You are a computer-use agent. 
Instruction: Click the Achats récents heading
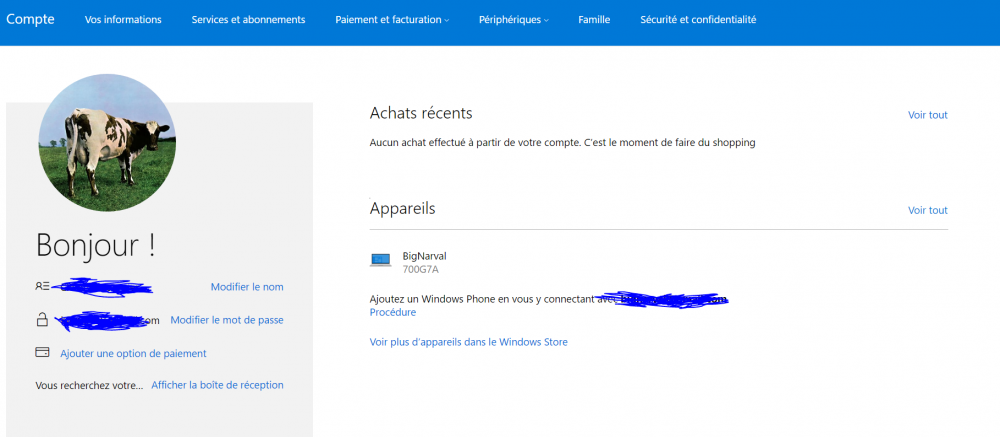421,114
